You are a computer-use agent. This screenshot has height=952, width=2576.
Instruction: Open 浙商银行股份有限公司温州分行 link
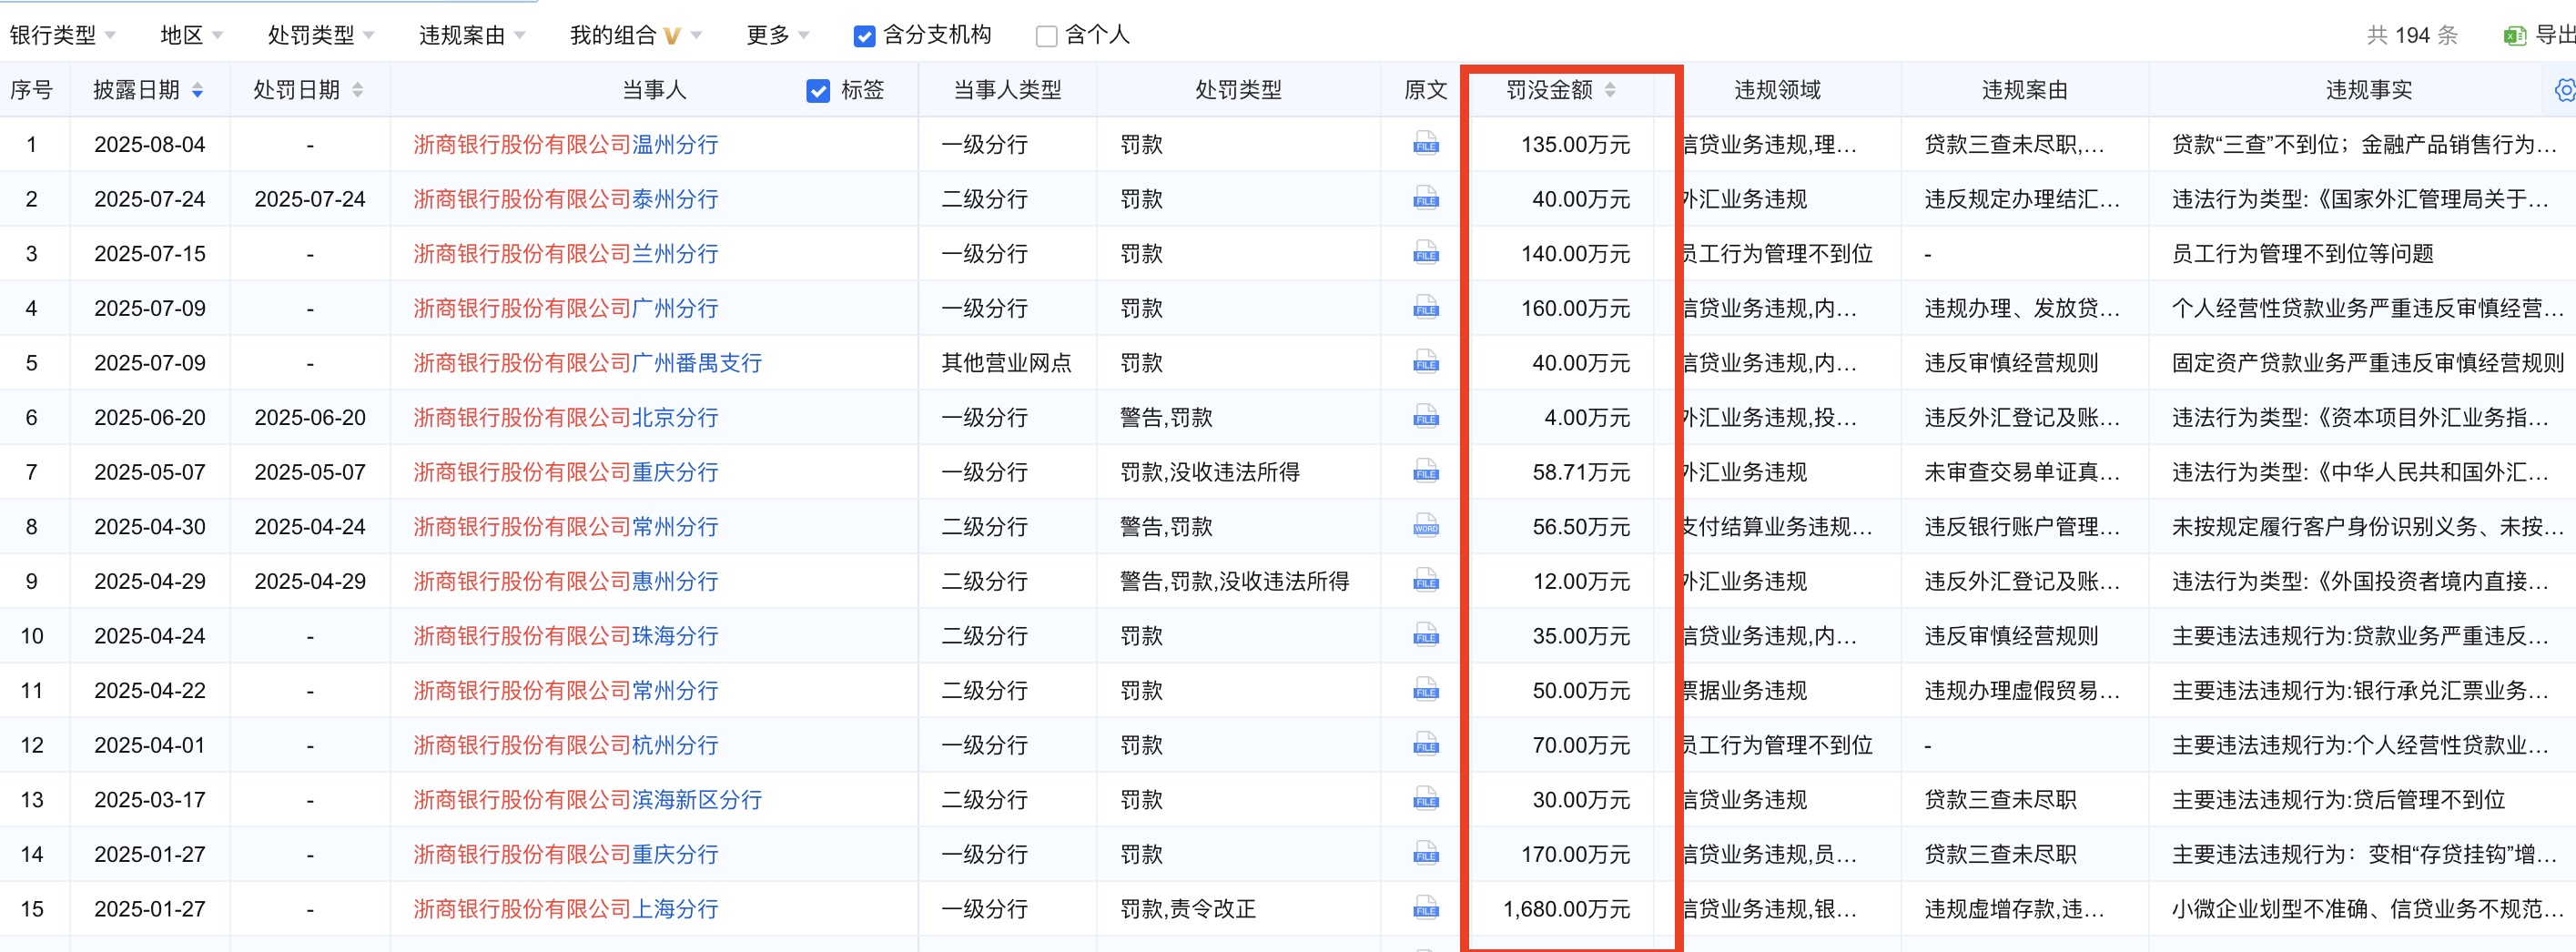pyautogui.click(x=566, y=144)
